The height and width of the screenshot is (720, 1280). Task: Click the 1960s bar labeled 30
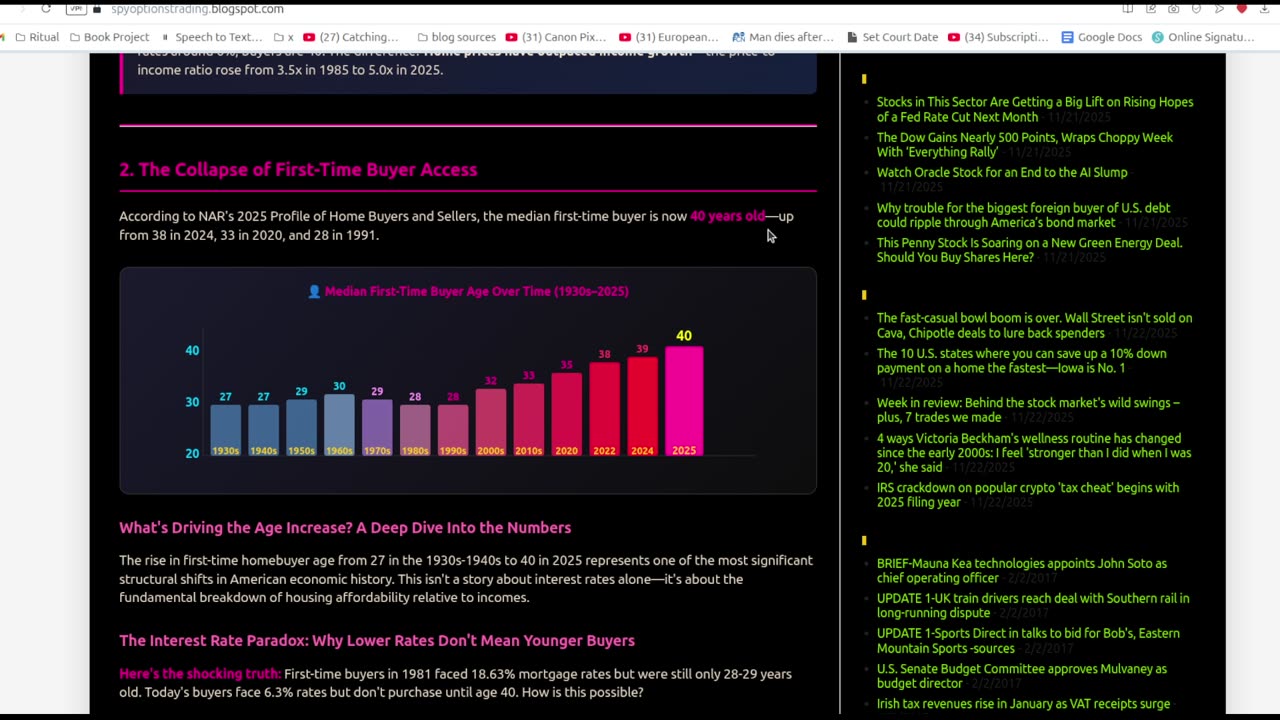(x=339, y=425)
